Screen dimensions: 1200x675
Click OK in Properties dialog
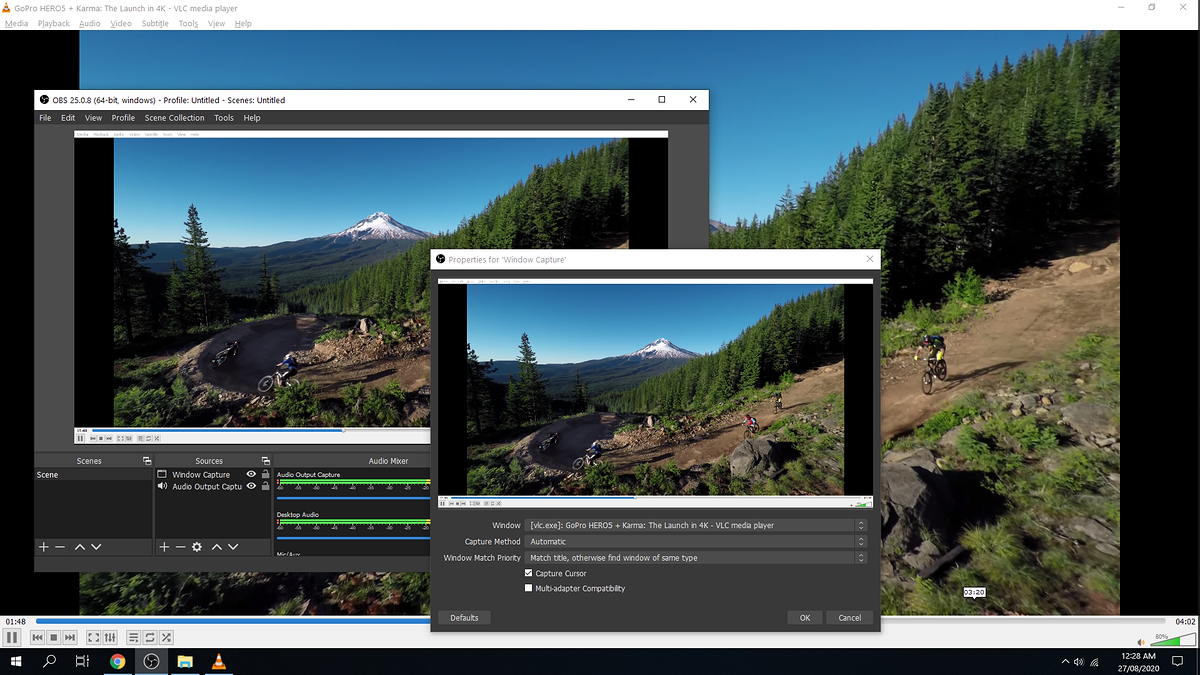[805, 617]
